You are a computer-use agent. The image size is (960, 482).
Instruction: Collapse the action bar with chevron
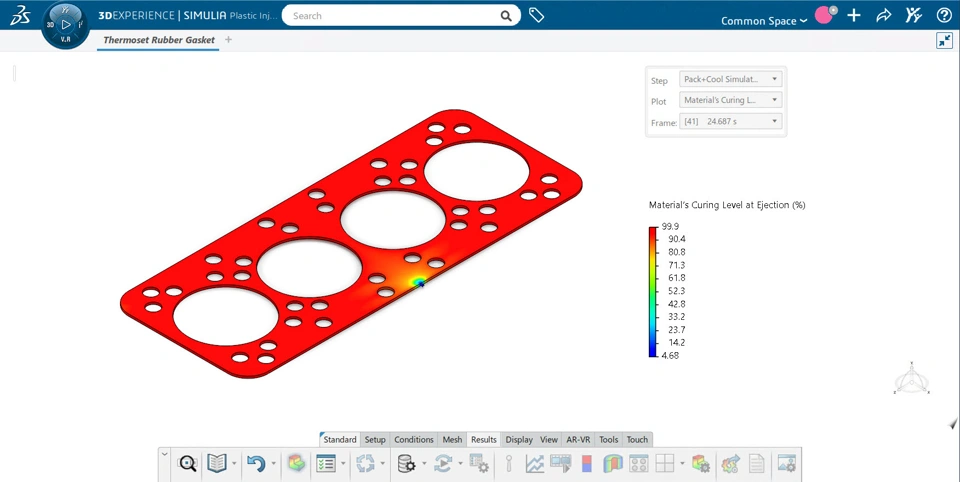[164, 454]
